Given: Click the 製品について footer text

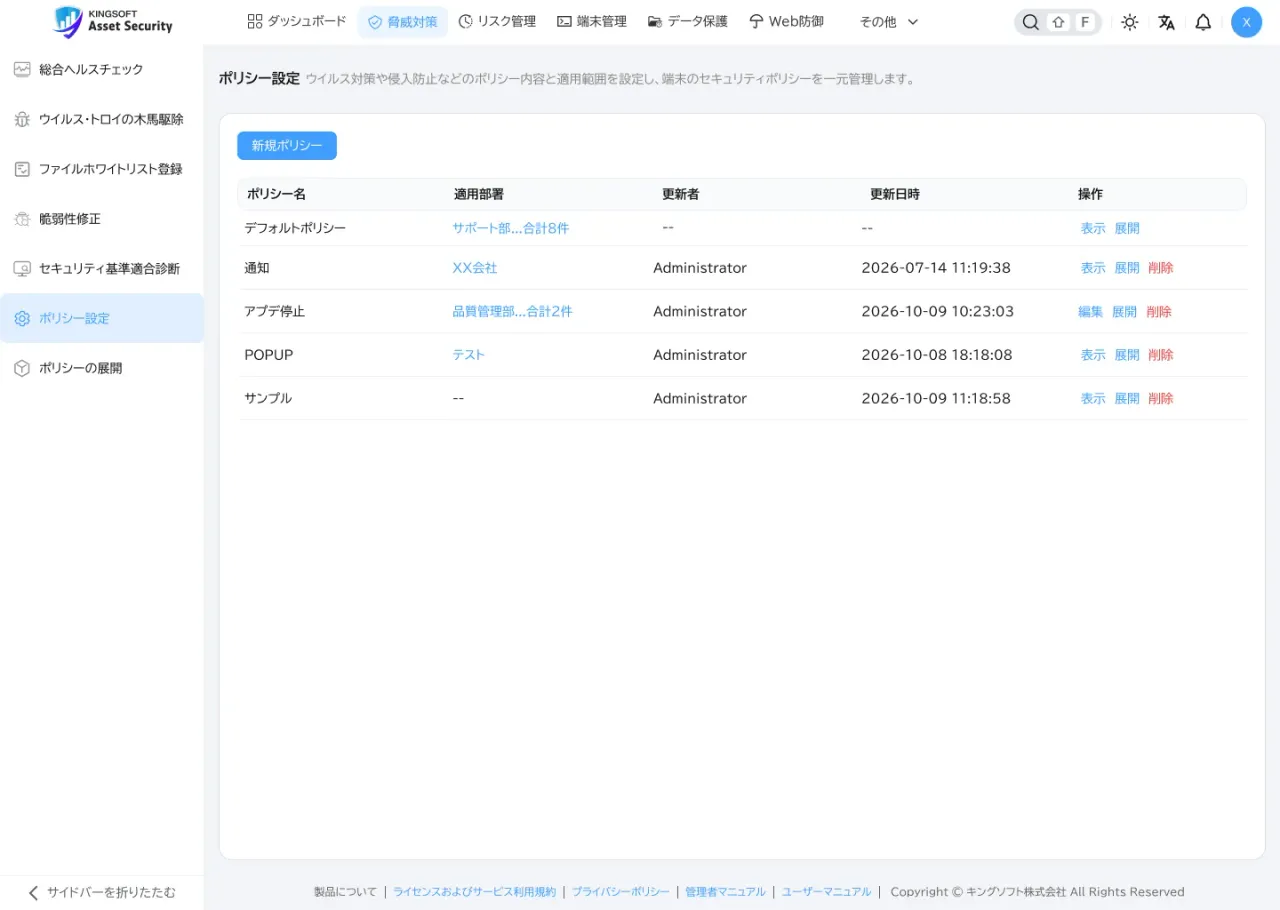Looking at the screenshot, I should tap(345, 892).
